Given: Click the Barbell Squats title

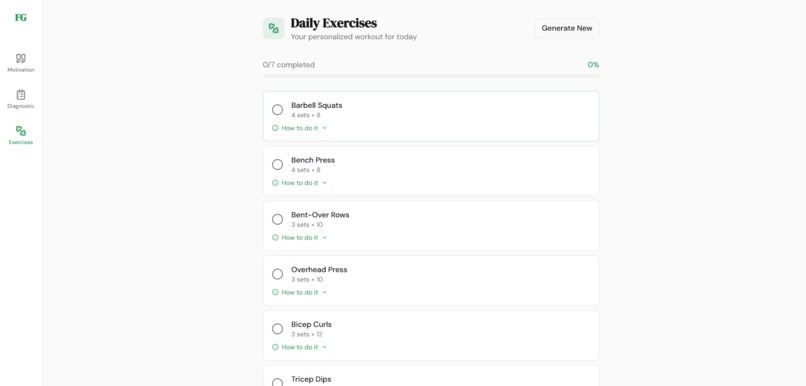Looking at the screenshot, I should 317,105.
